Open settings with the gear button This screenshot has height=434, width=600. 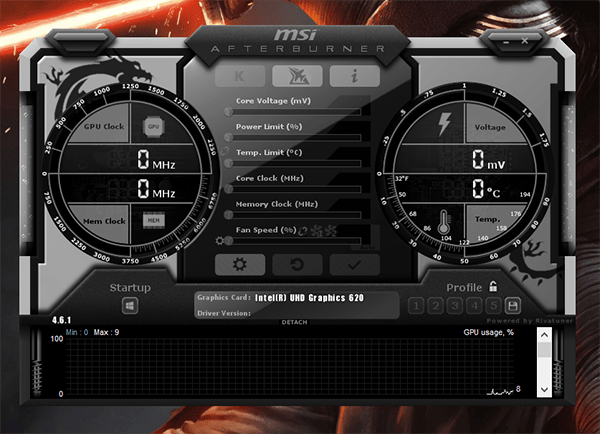coord(240,264)
